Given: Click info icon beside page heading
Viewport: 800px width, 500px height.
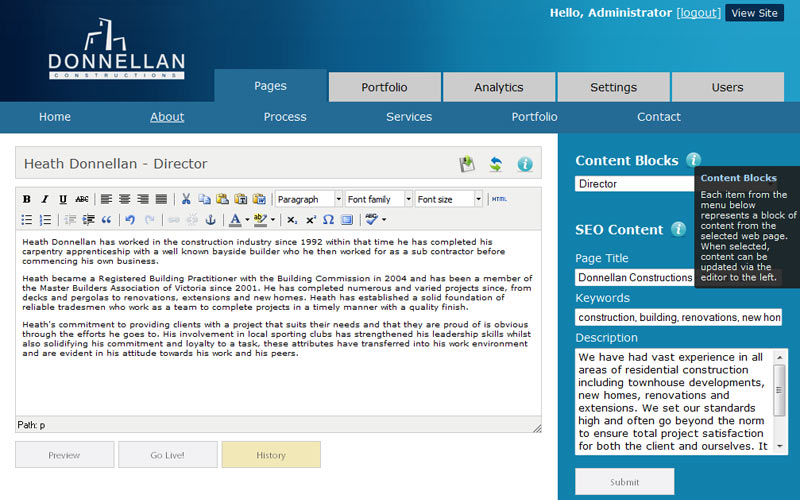Looking at the screenshot, I should (x=525, y=164).
